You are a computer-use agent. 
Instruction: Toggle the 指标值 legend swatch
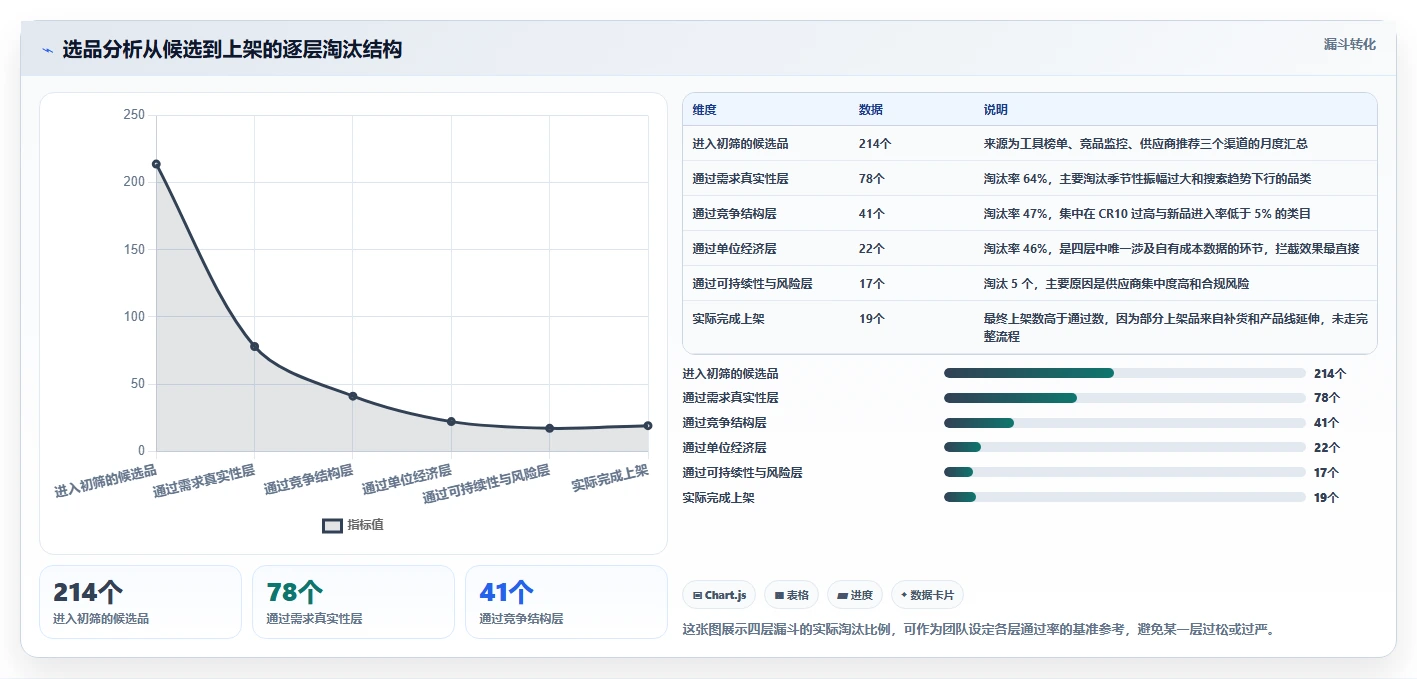pyautogui.click(x=332, y=525)
